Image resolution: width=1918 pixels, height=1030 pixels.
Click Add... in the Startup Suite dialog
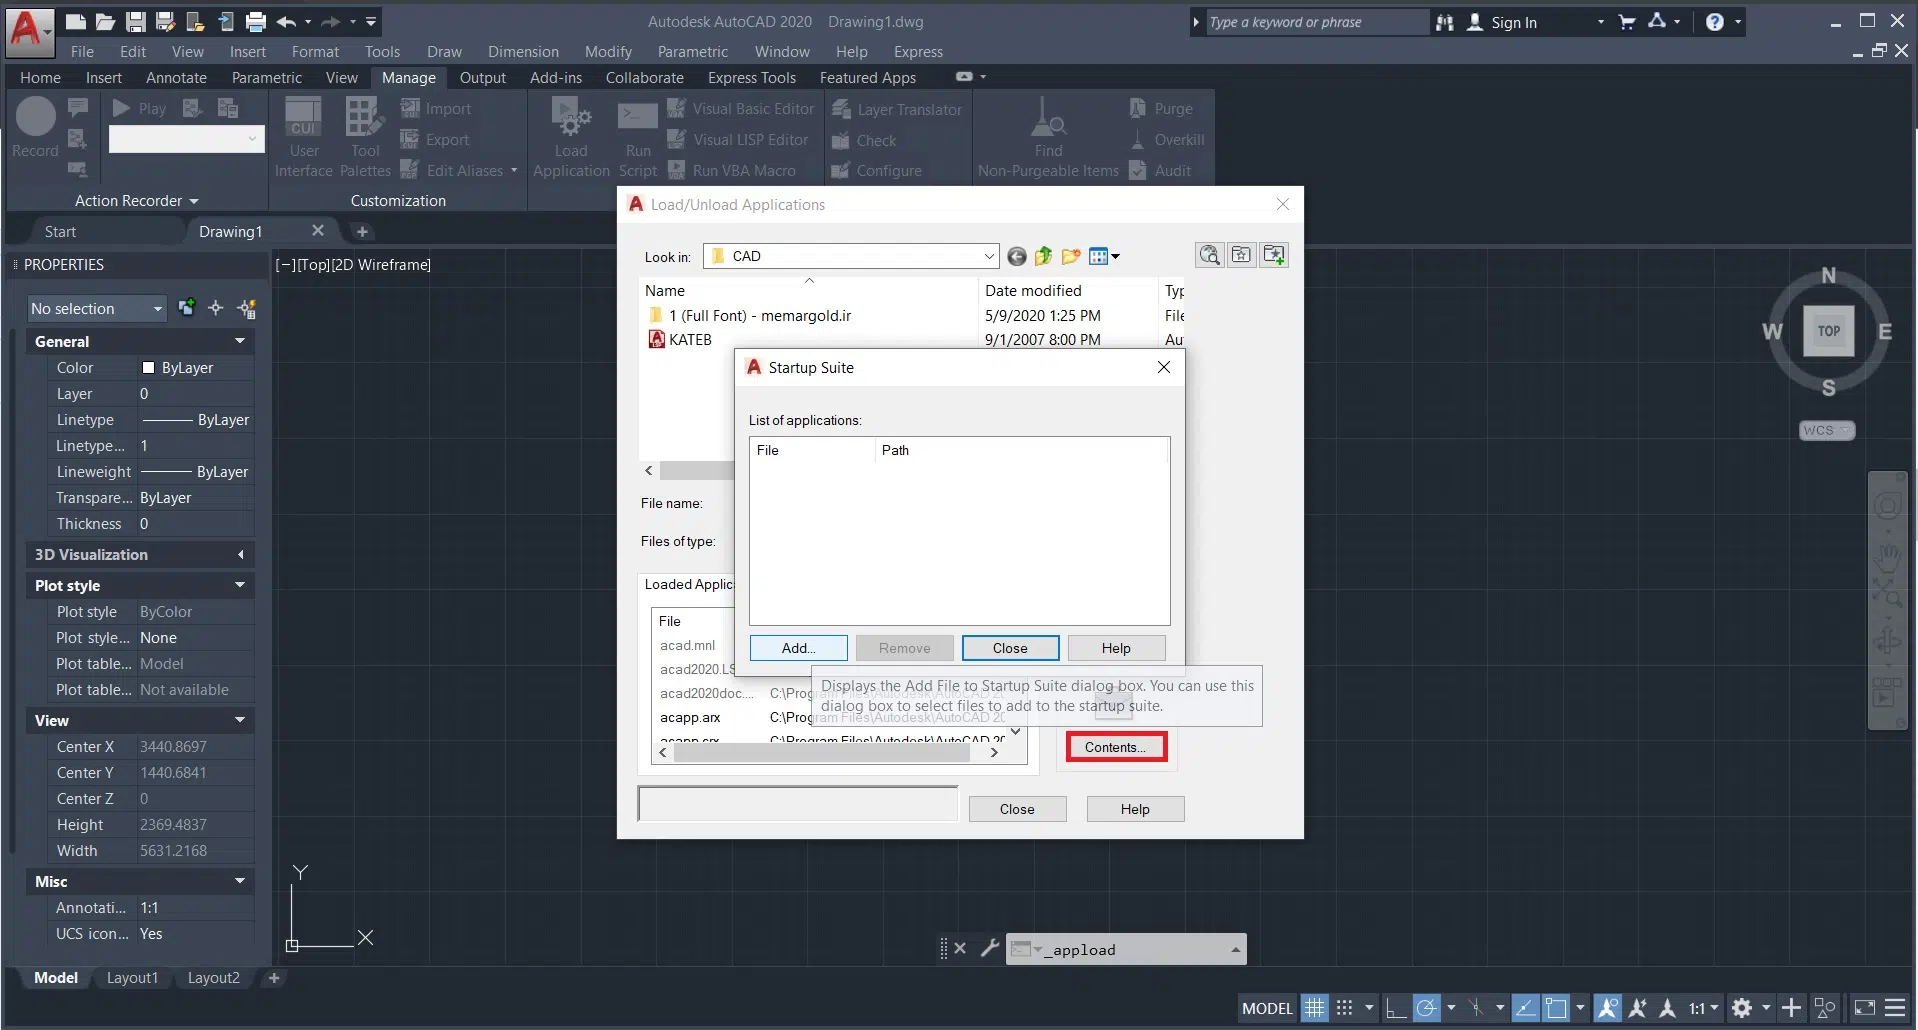click(798, 648)
